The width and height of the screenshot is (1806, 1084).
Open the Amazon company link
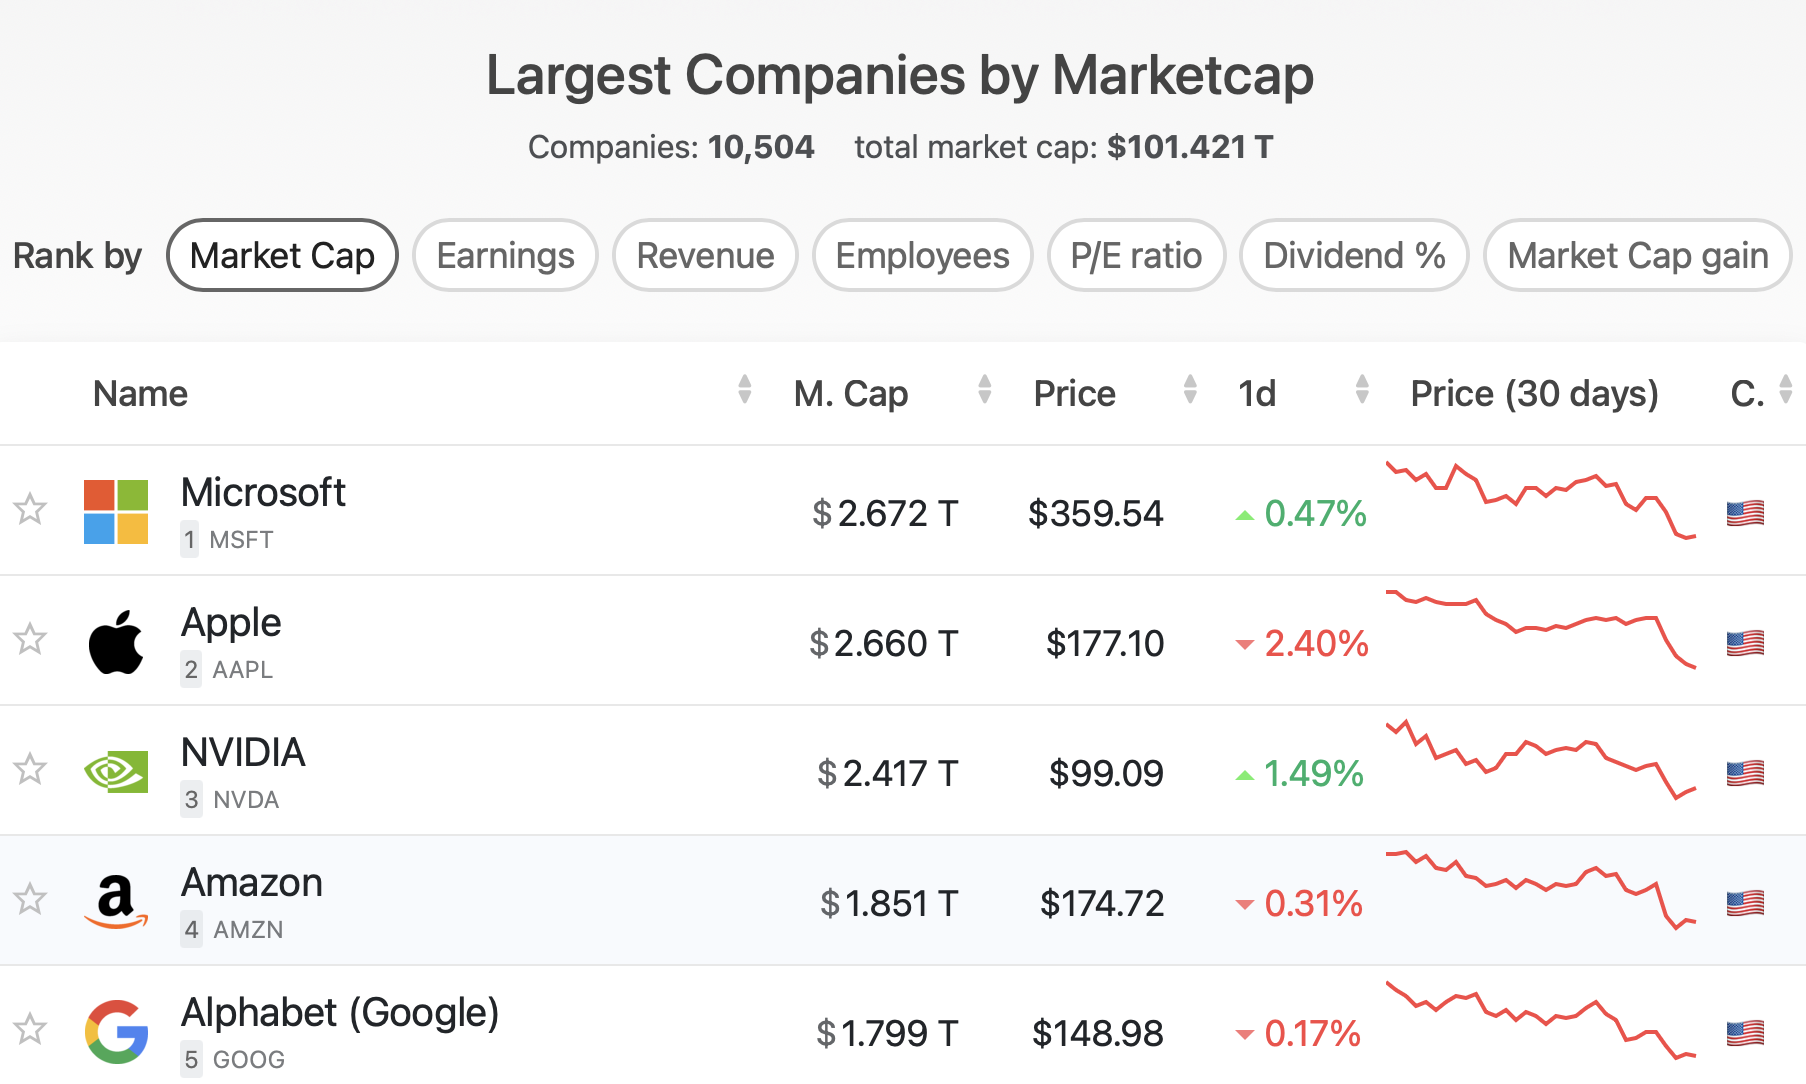coord(252,882)
